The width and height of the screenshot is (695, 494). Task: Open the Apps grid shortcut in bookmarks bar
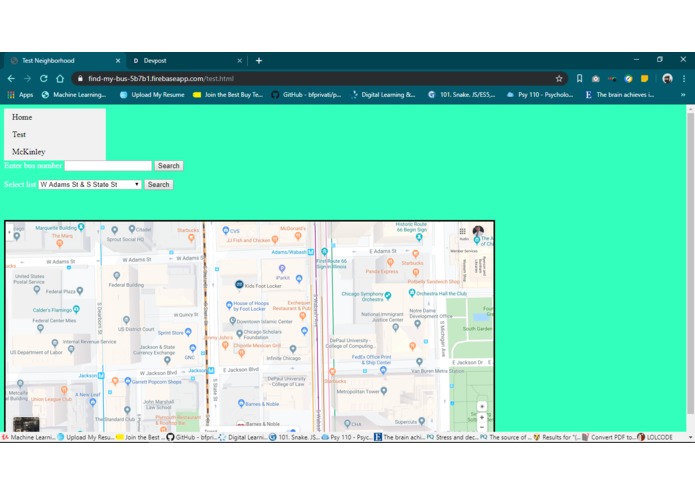click(20, 94)
